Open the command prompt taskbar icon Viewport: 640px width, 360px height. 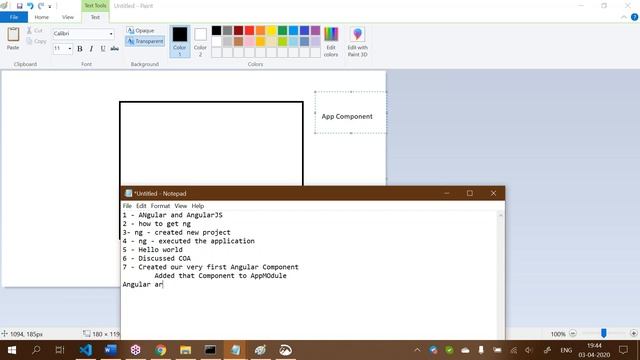210,350
